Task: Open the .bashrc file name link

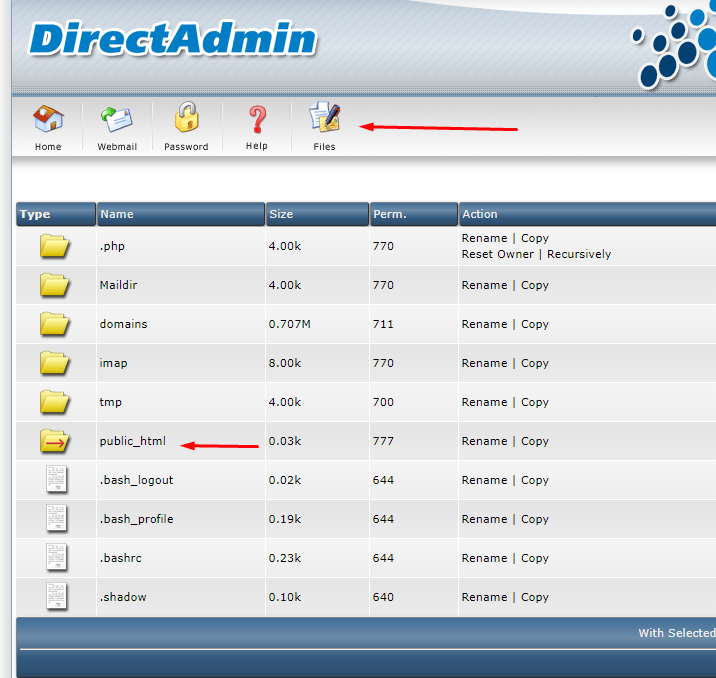Action: pyautogui.click(x=121, y=558)
